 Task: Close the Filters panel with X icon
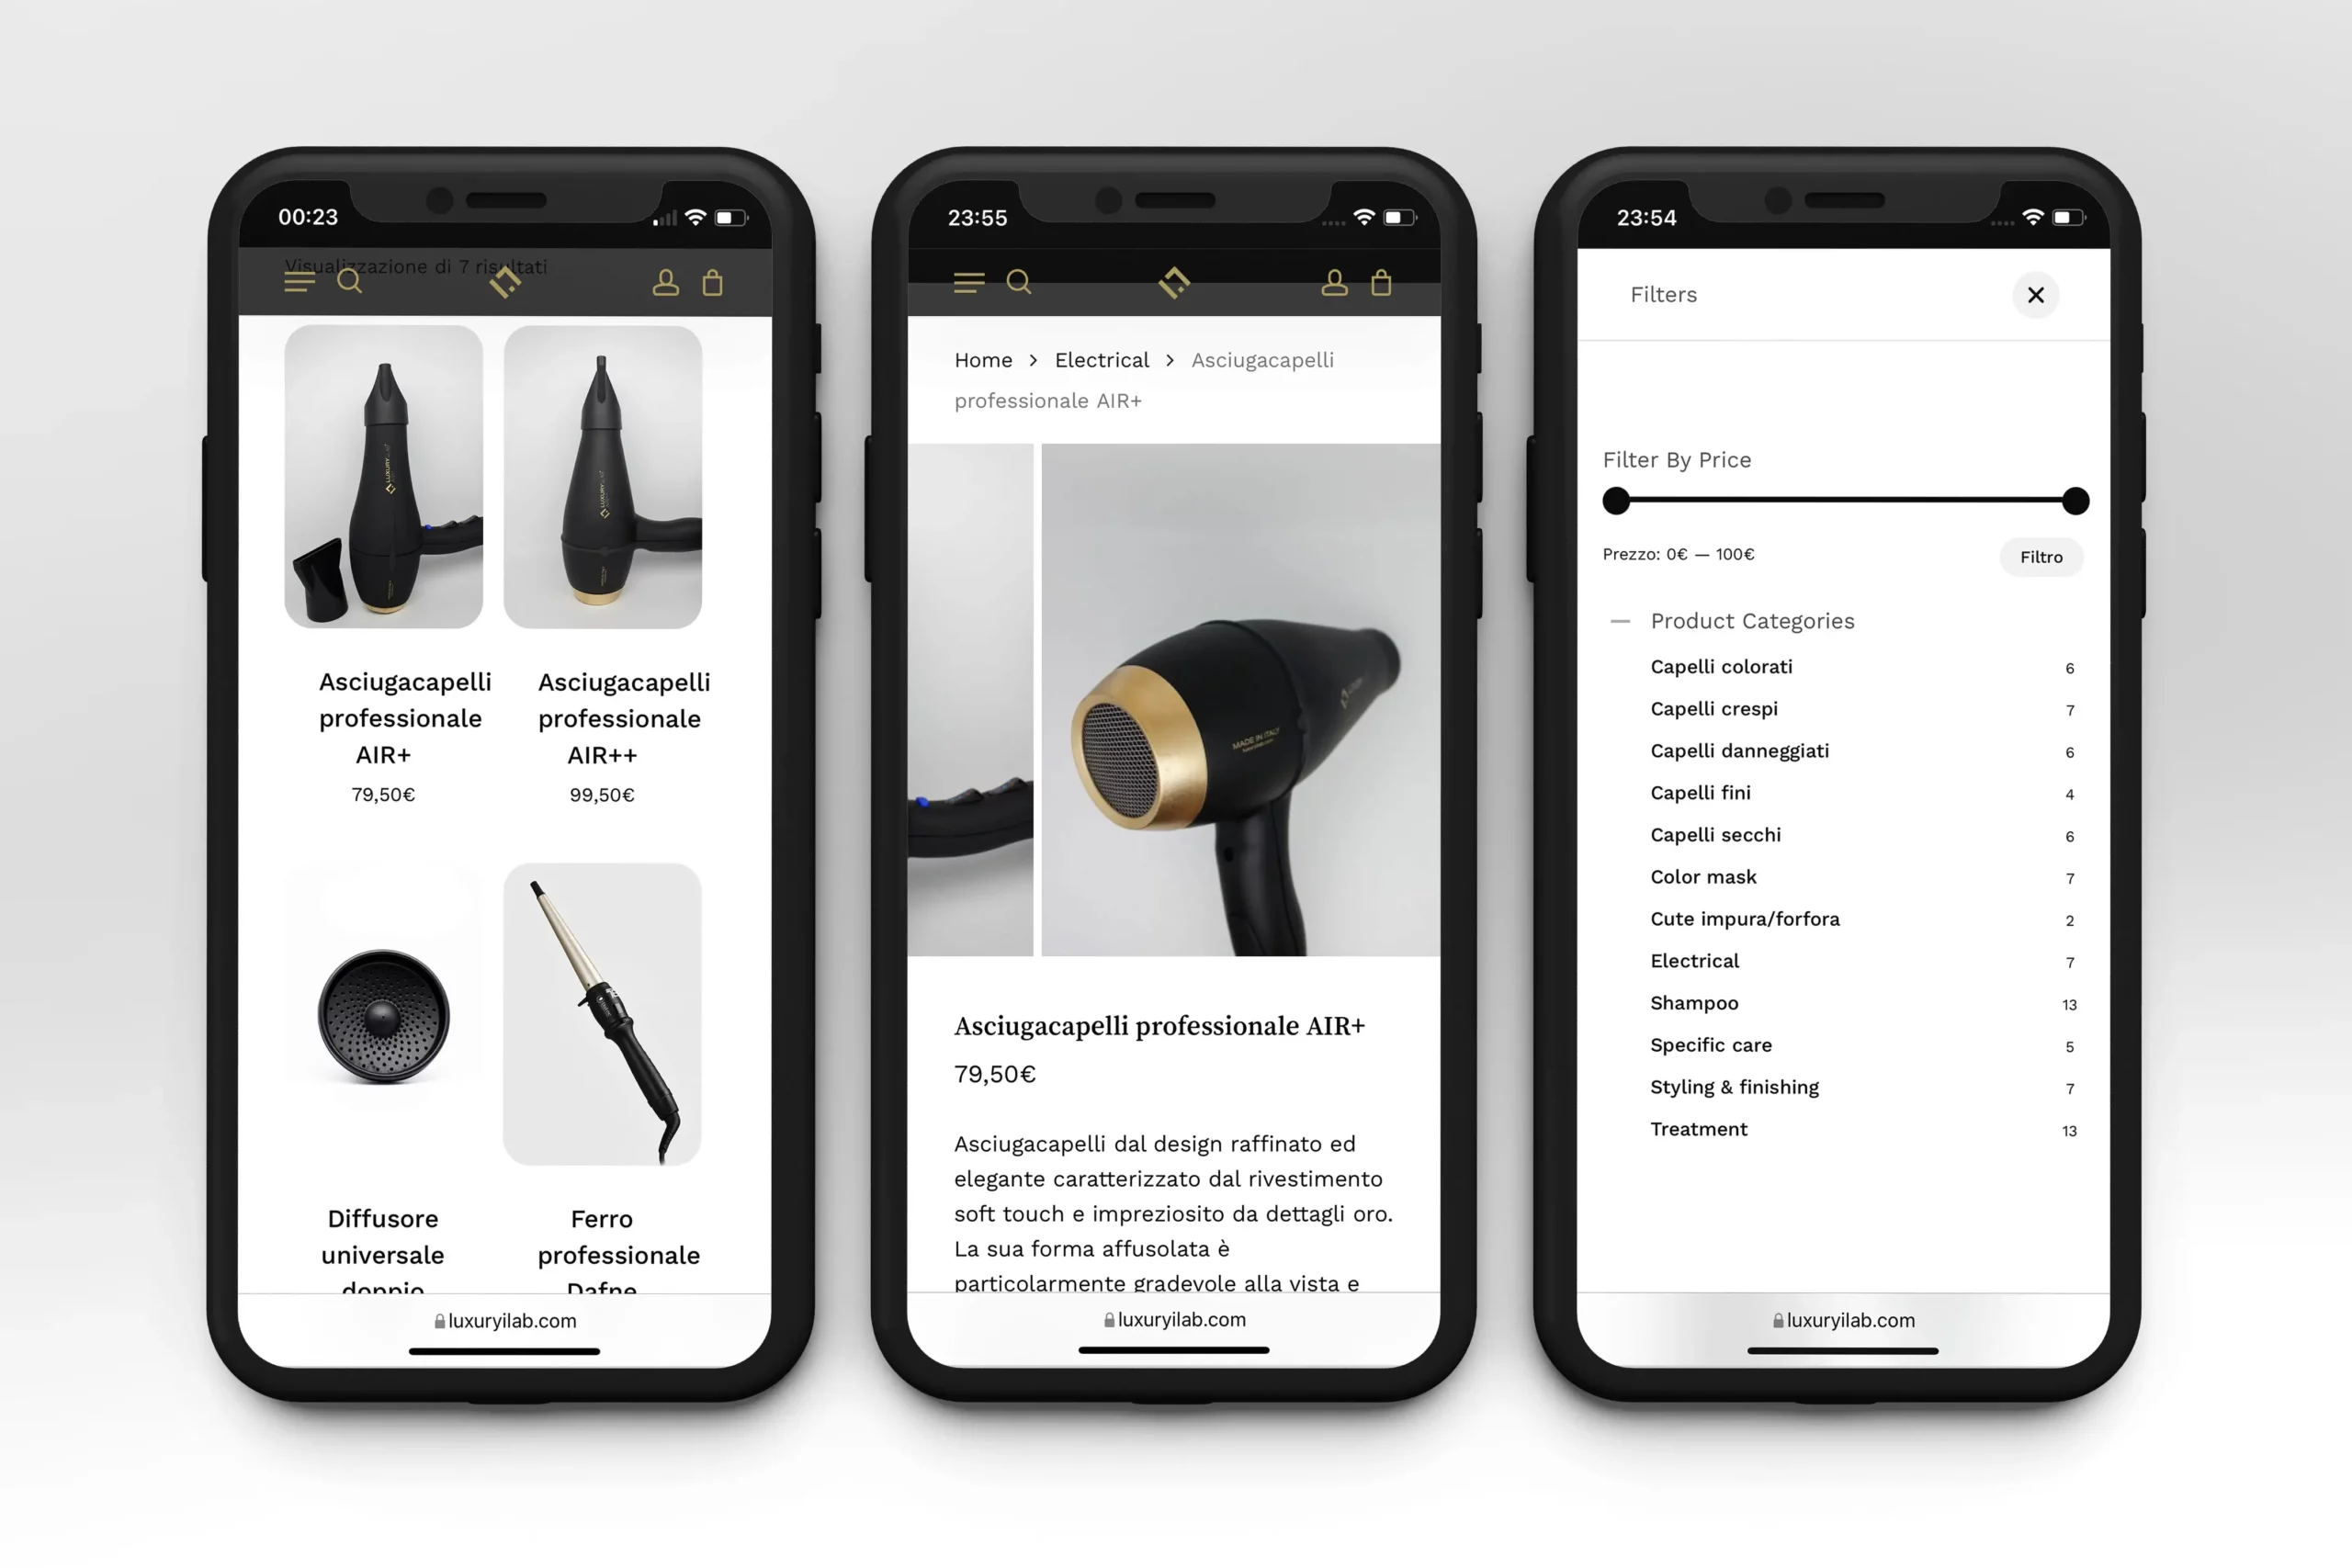tap(2035, 294)
